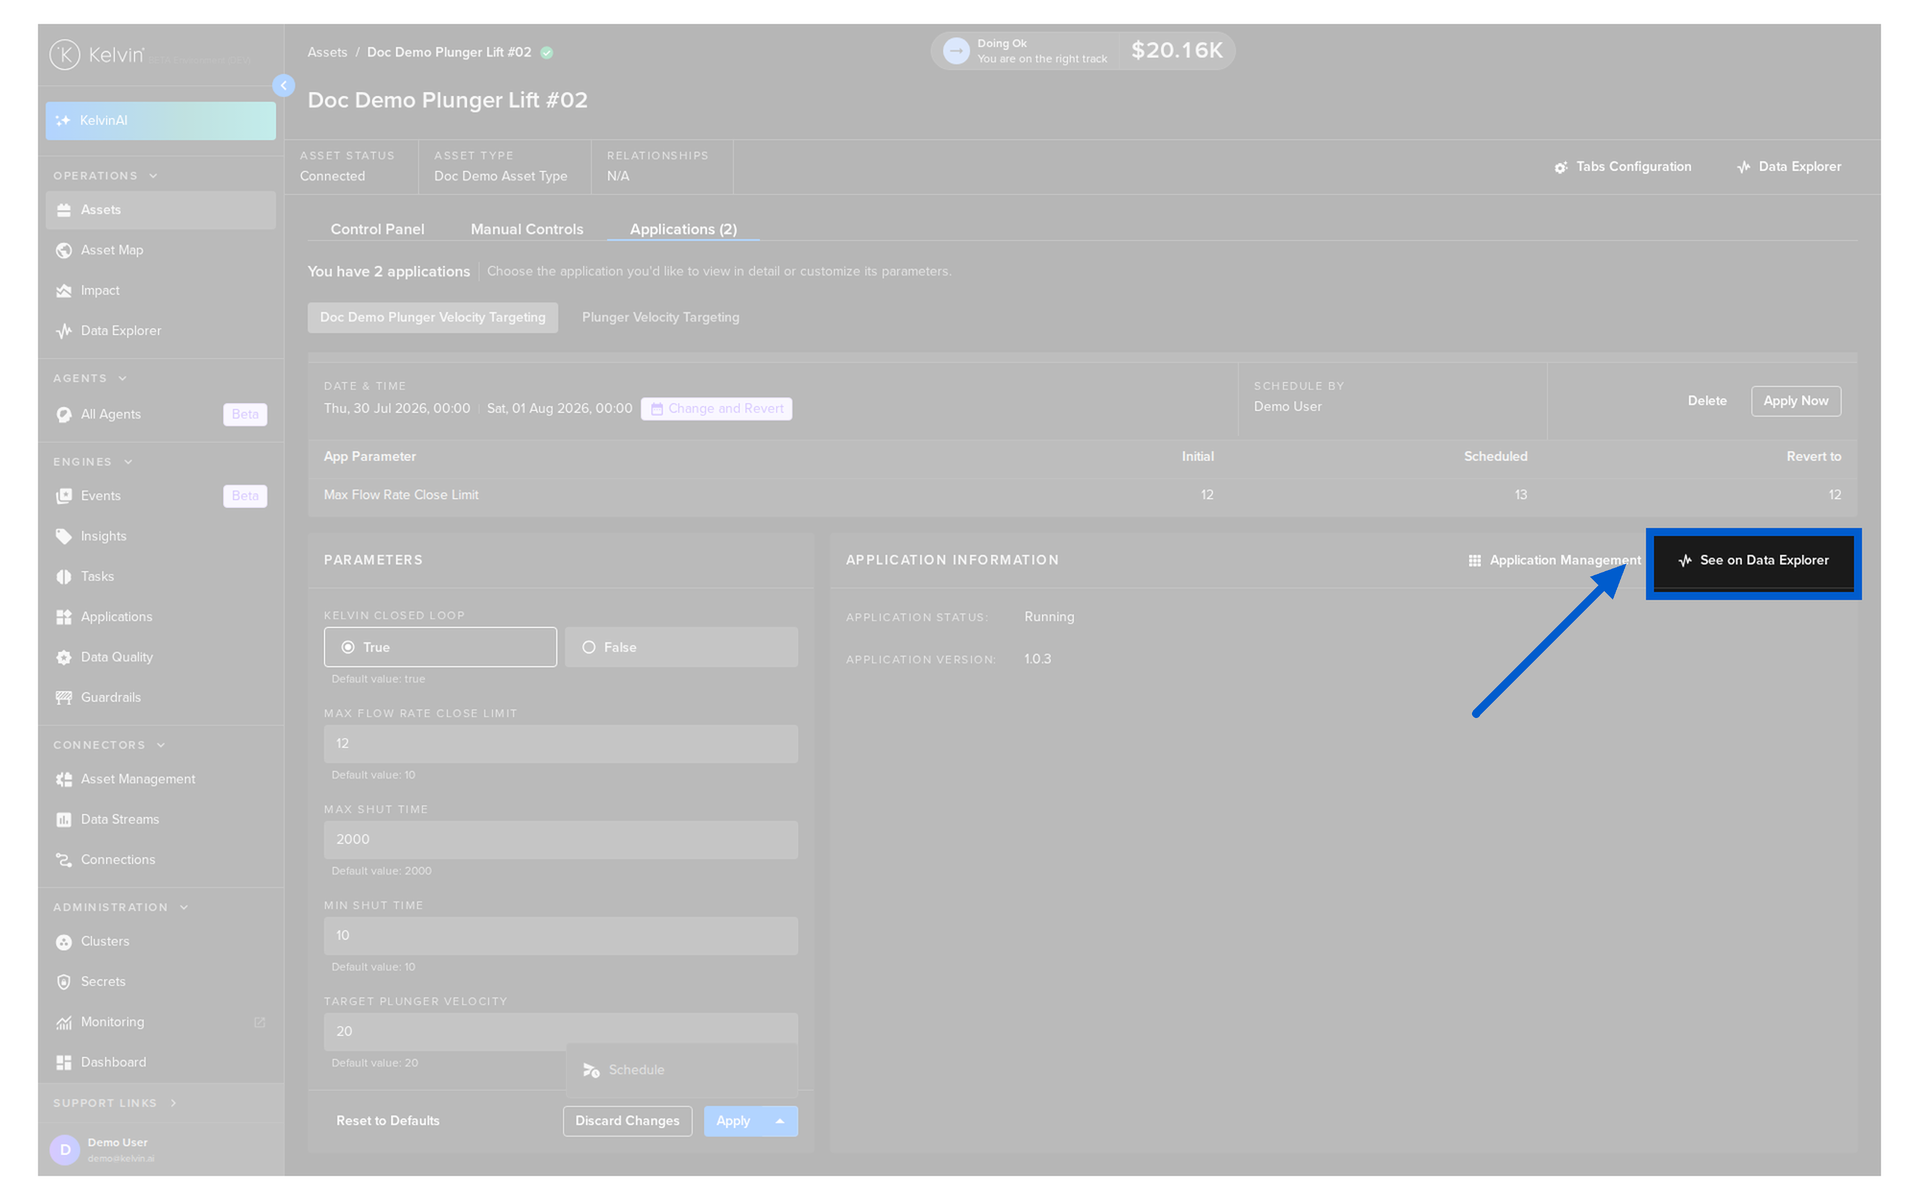The width and height of the screenshot is (1920, 1200).
Task: Click the $20.16K impact status pill
Action: click(x=1083, y=51)
